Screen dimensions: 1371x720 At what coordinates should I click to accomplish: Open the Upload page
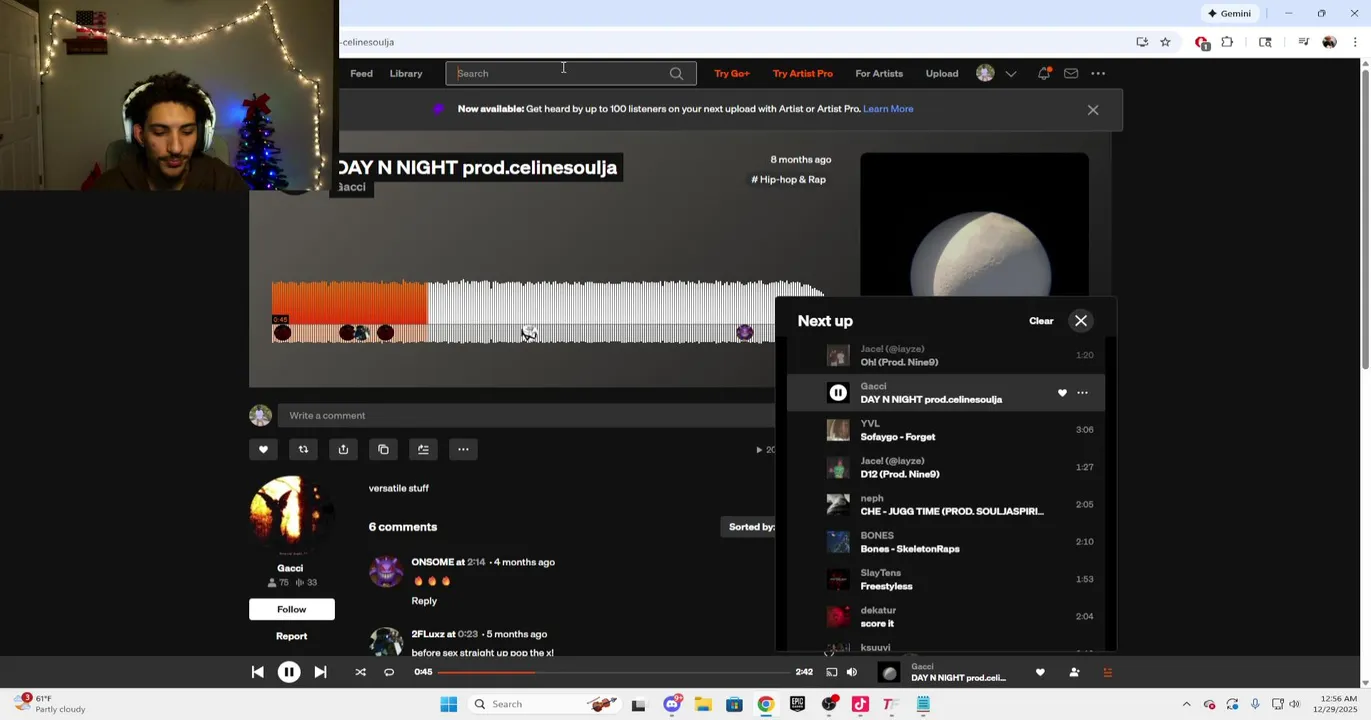tap(942, 73)
